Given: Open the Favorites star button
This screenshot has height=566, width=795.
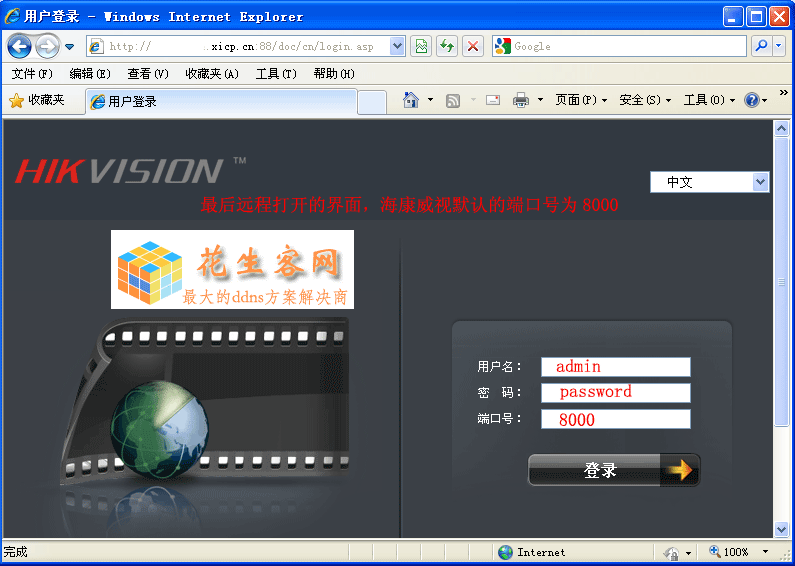Looking at the screenshot, I should (x=37, y=100).
